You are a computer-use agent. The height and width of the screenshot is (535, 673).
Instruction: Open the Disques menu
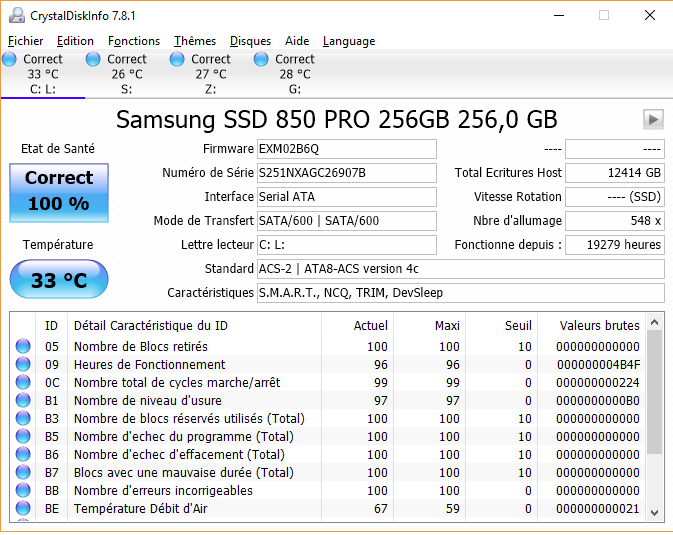tap(250, 41)
